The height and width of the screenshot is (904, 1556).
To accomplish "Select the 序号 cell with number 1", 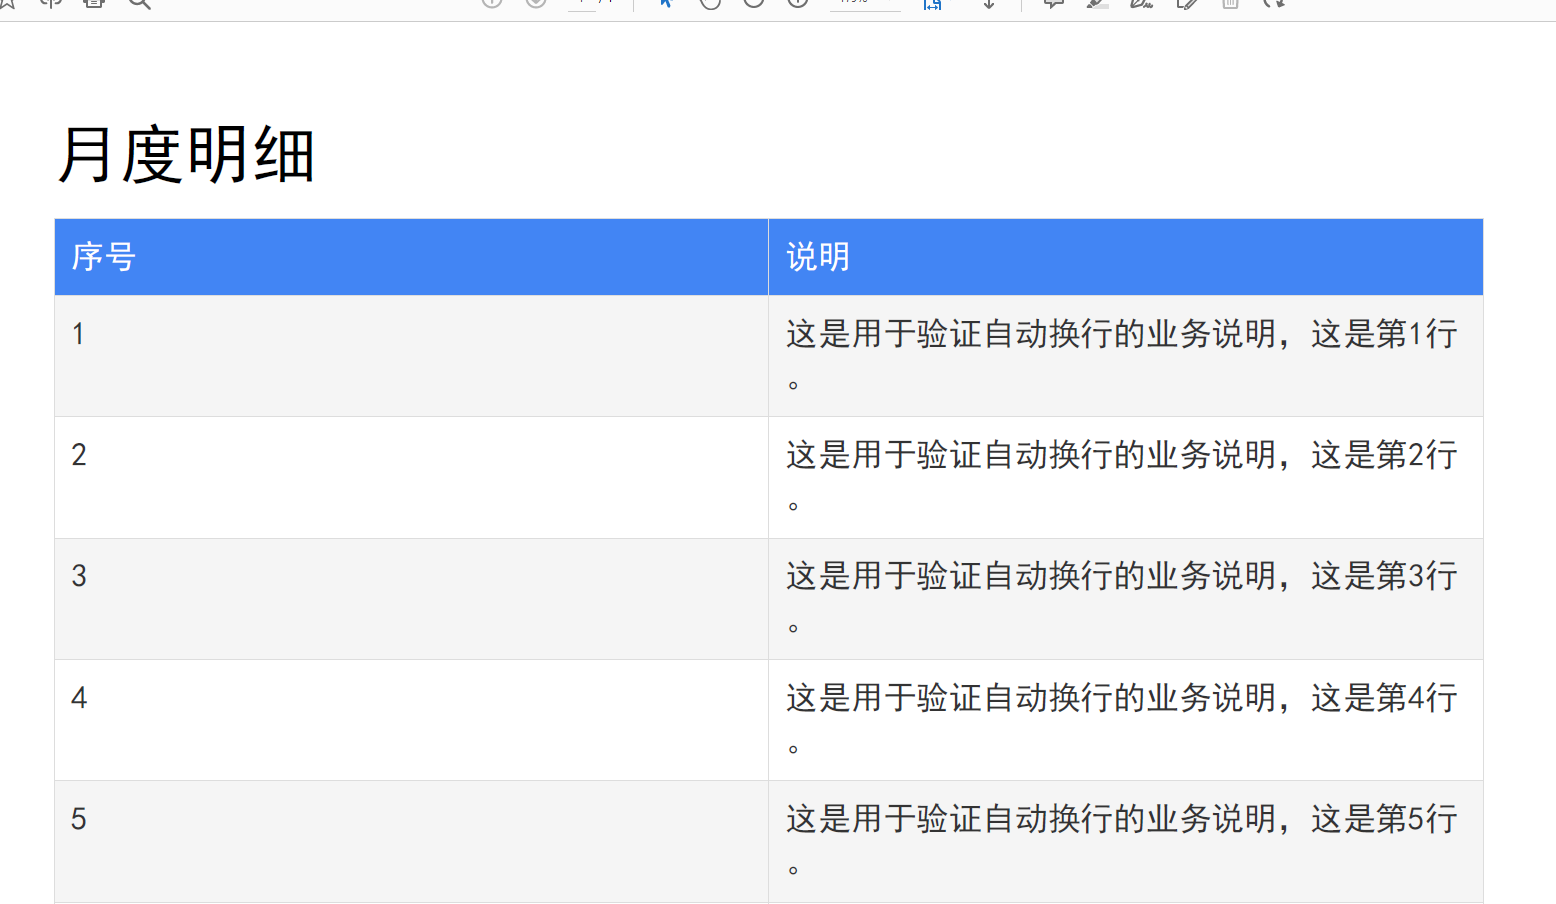I will [x=411, y=356].
